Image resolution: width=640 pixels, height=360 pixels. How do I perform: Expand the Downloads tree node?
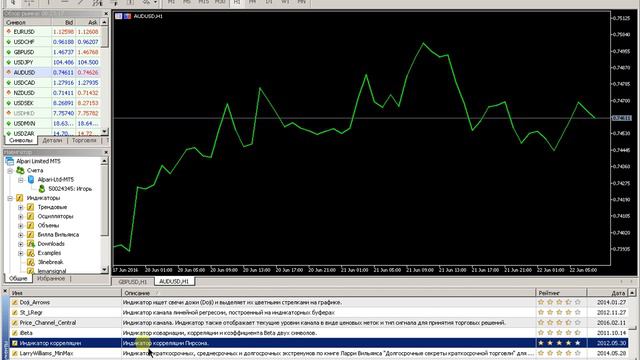tap(21, 244)
